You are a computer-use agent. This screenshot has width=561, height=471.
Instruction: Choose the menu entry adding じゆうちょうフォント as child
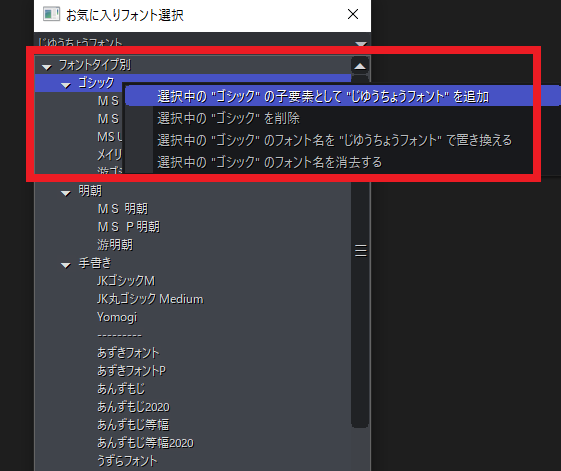323,97
